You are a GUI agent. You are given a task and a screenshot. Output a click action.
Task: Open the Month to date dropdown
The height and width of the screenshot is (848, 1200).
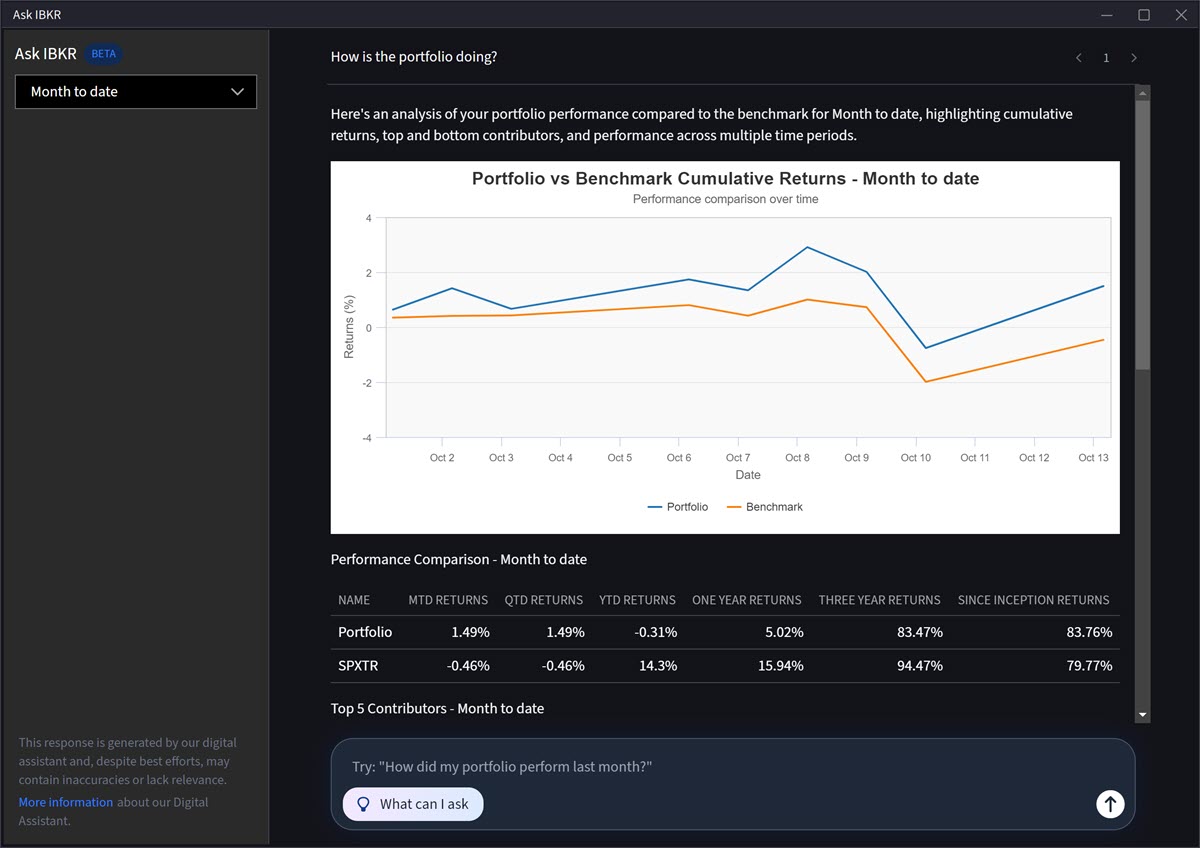point(136,92)
